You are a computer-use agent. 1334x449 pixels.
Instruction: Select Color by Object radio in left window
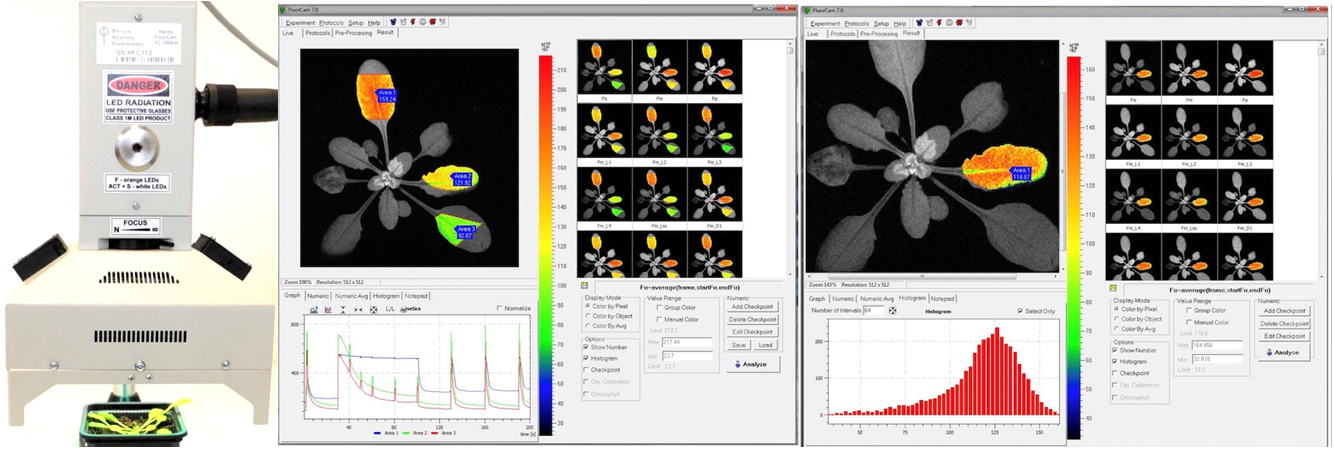[585, 316]
